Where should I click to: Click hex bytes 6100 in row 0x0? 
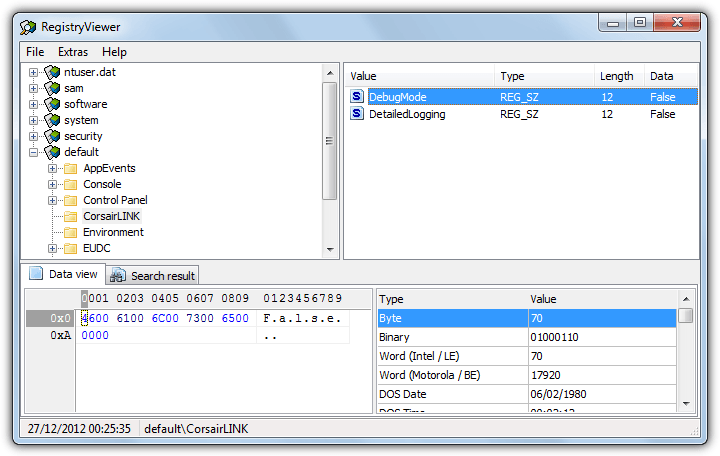coord(130,318)
